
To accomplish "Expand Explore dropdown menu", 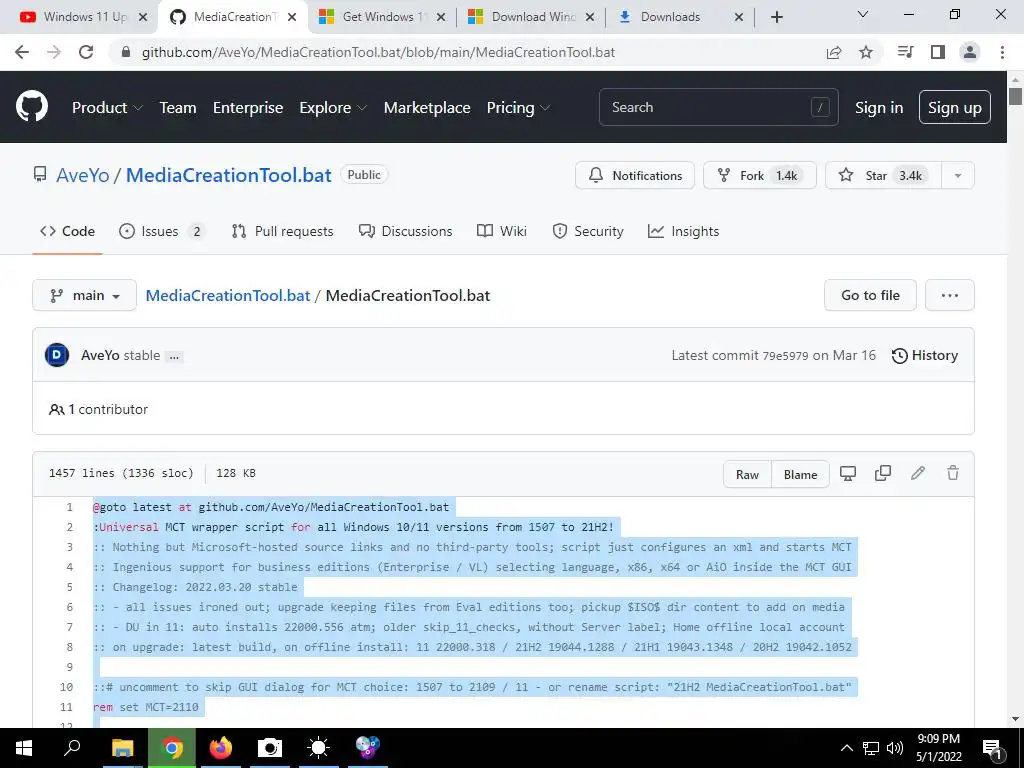I will (333, 108).
